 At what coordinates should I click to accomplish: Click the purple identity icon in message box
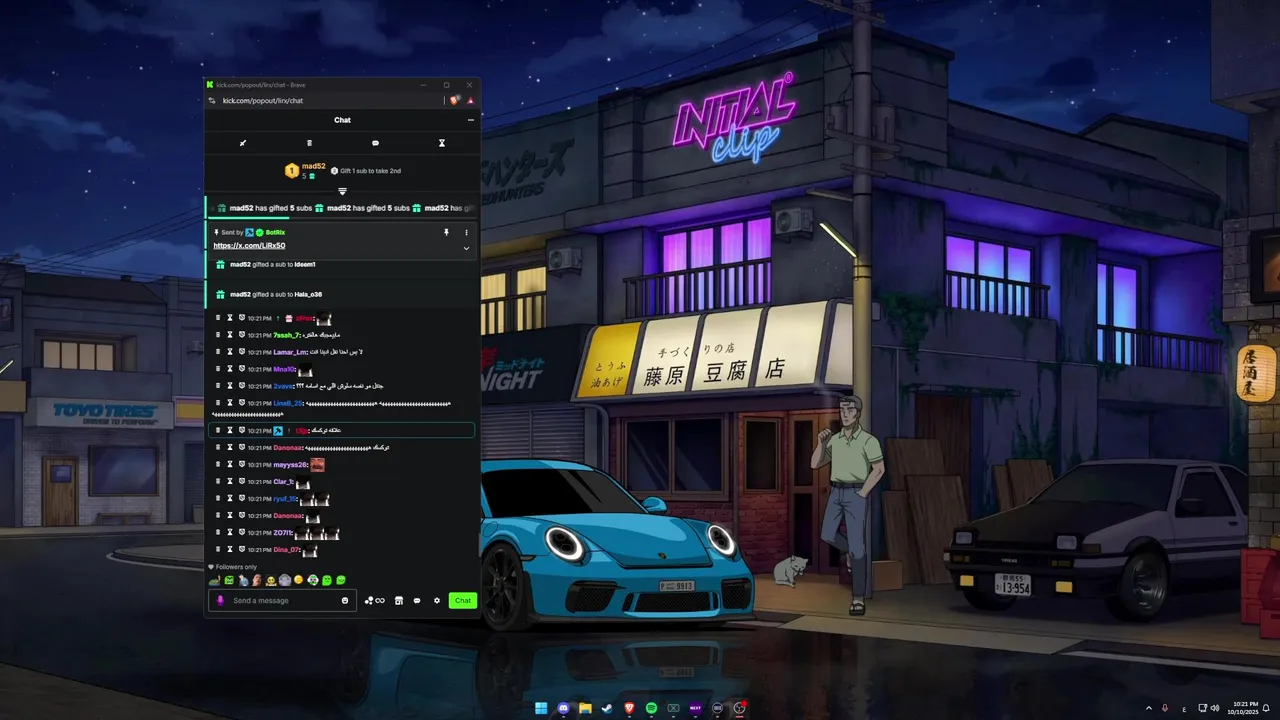tap(220, 601)
